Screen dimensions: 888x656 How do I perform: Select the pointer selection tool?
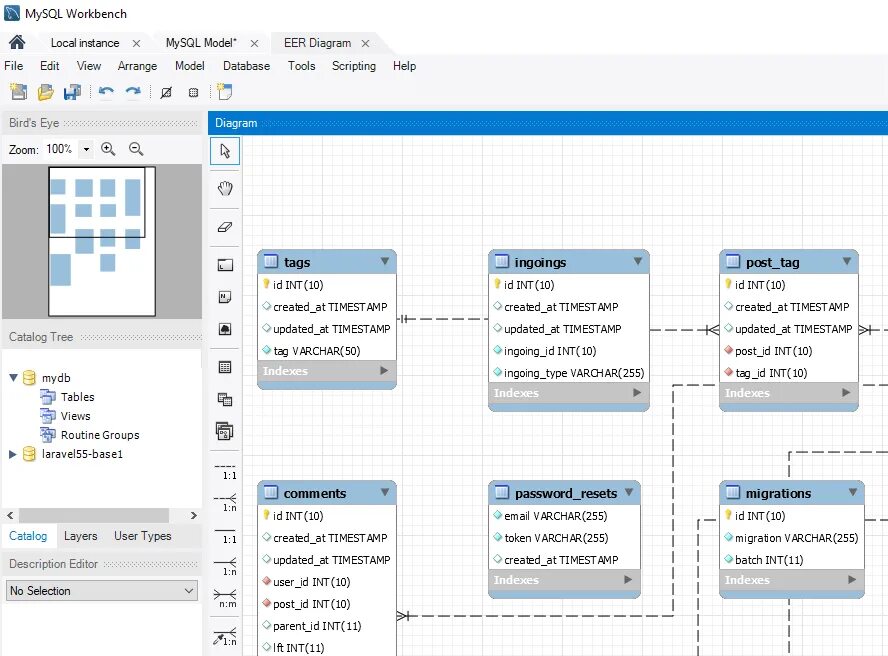coord(225,151)
